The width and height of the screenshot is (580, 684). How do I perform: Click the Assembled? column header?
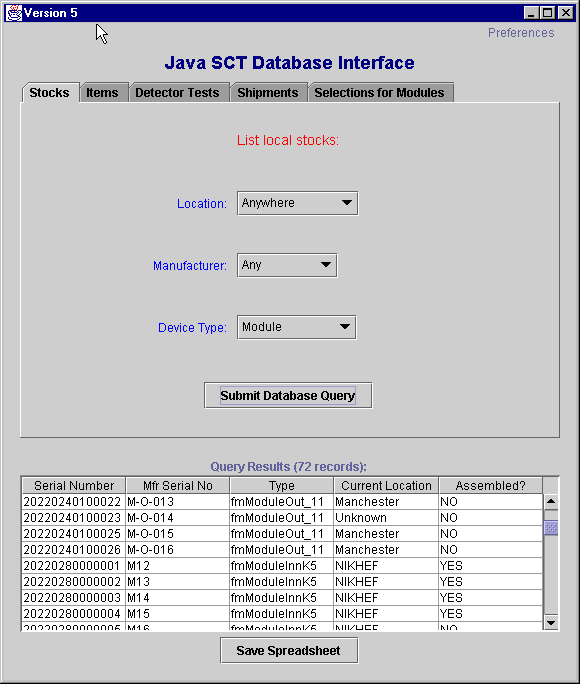coord(491,486)
